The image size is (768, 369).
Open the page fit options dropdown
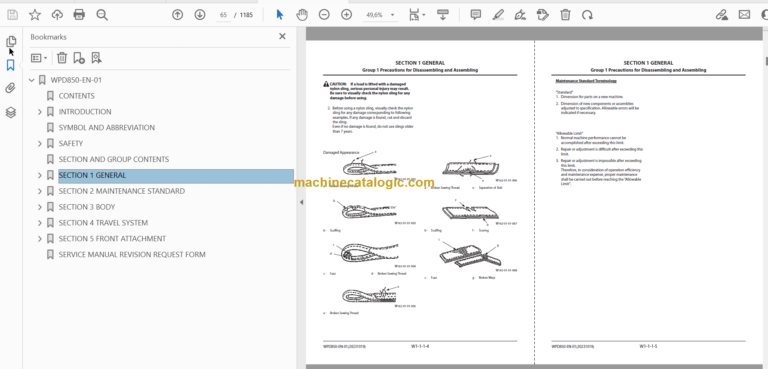coord(417,15)
